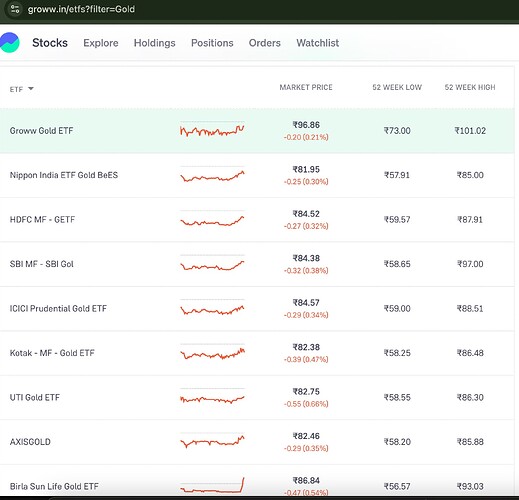Click 52 week low ₹56.57

point(397,486)
